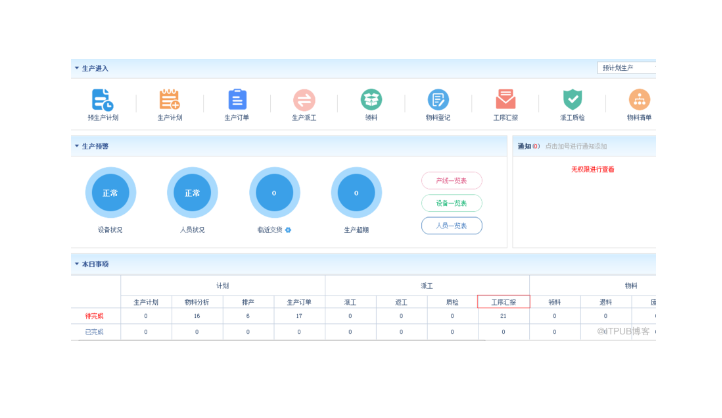Screen dimensions: 722x418
Task: Click the 物料 group header in table
Action: pos(631,285)
